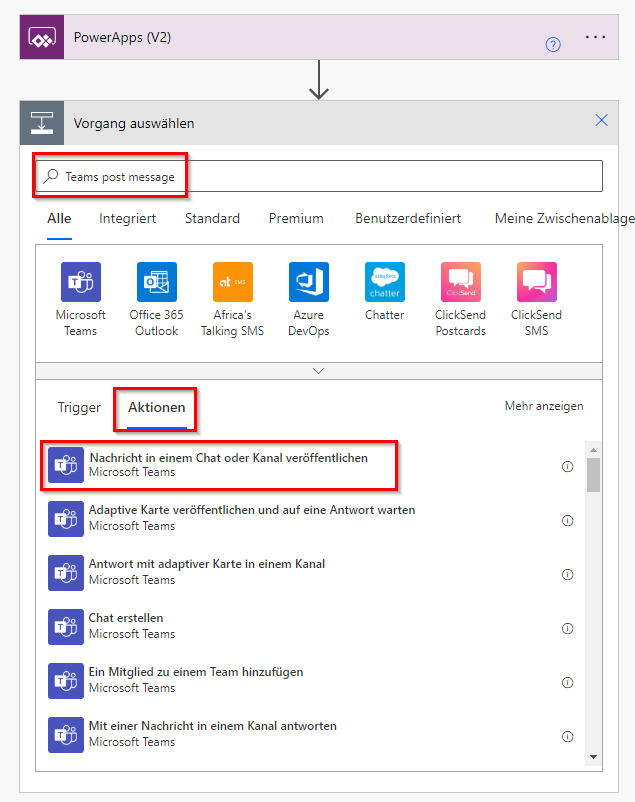Show info for Nachricht in einem Chat veröffentlichen
The height and width of the screenshot is (802, 635).
pos(567,466)
